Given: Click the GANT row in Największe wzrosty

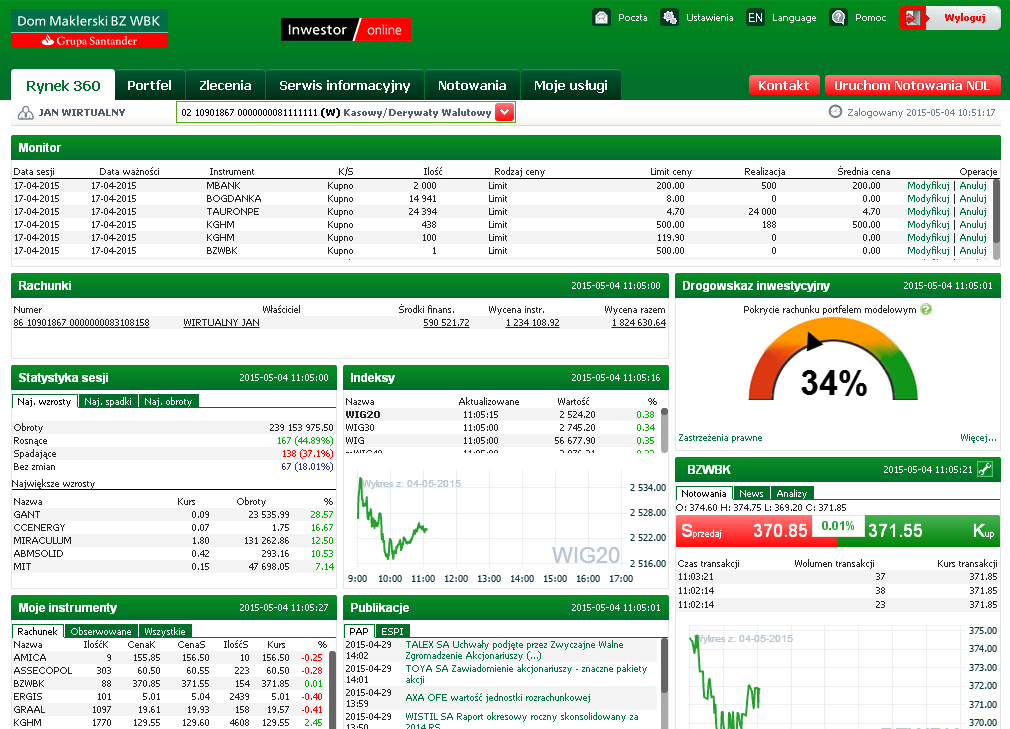Looking at the screenshot, I should pos(174,515).
